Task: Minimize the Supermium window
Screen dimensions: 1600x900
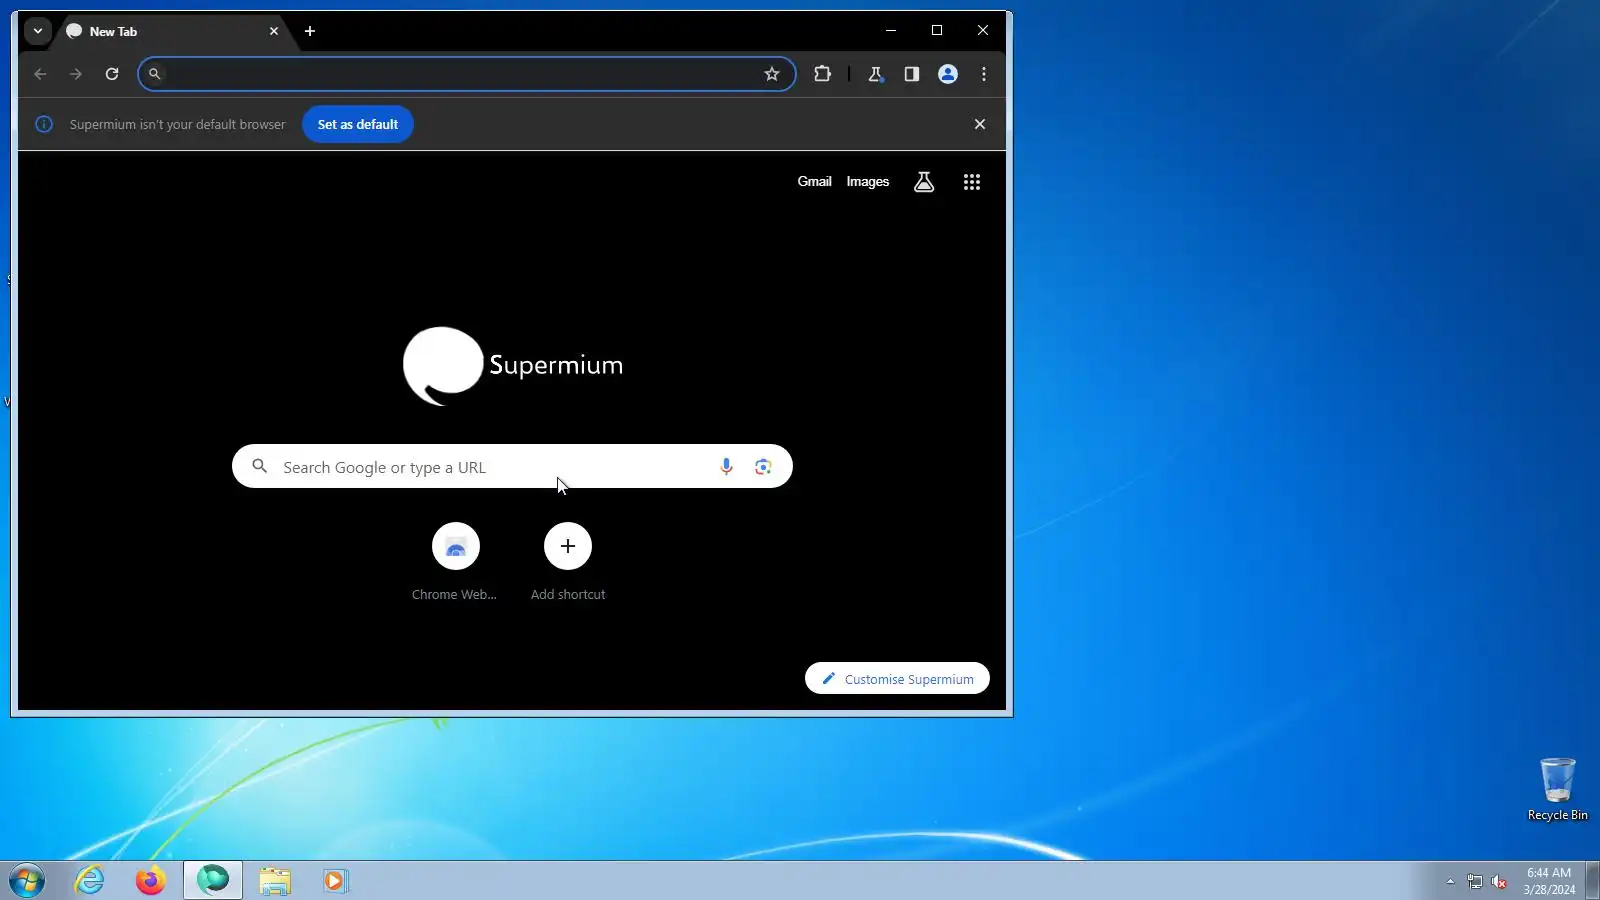Action: [891, 31]
